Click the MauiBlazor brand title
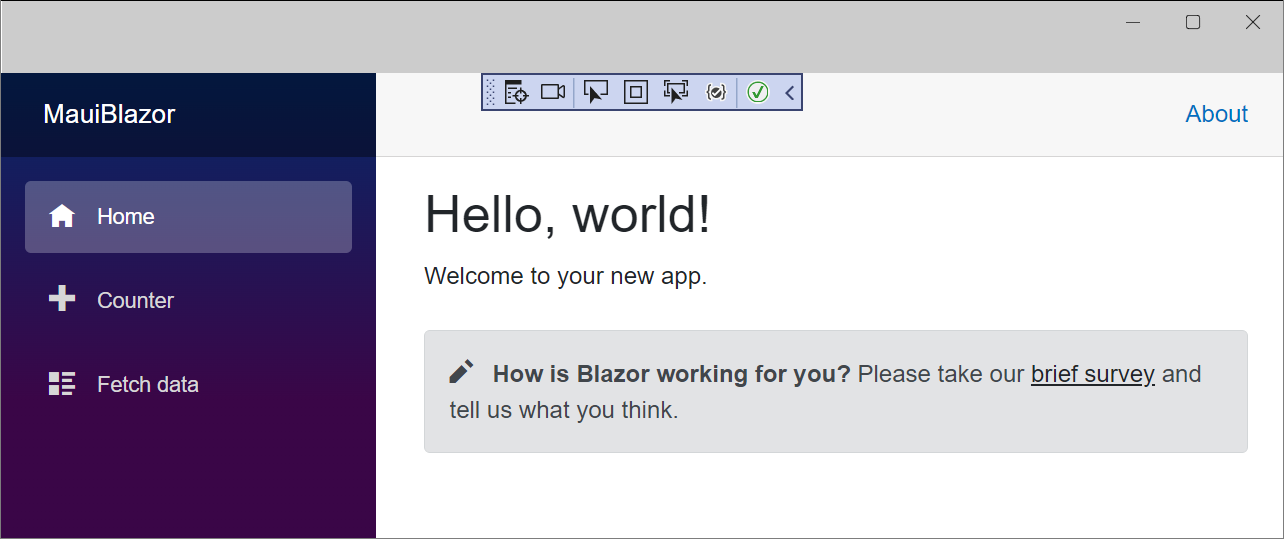 [109, 114]
